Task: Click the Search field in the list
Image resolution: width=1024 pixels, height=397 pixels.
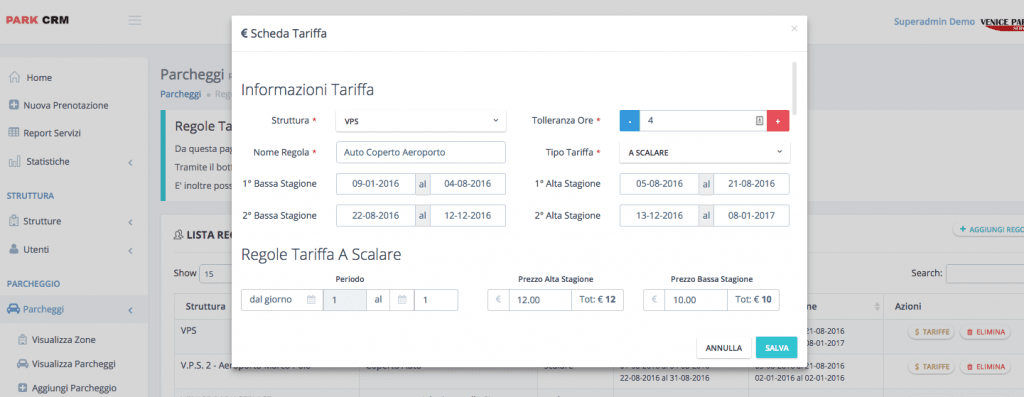Action: point(985,273)
